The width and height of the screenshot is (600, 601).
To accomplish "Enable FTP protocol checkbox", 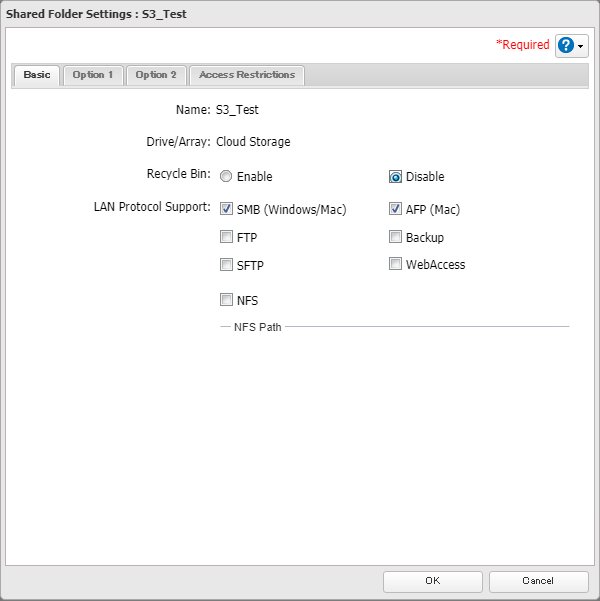I will click(226, 238).
